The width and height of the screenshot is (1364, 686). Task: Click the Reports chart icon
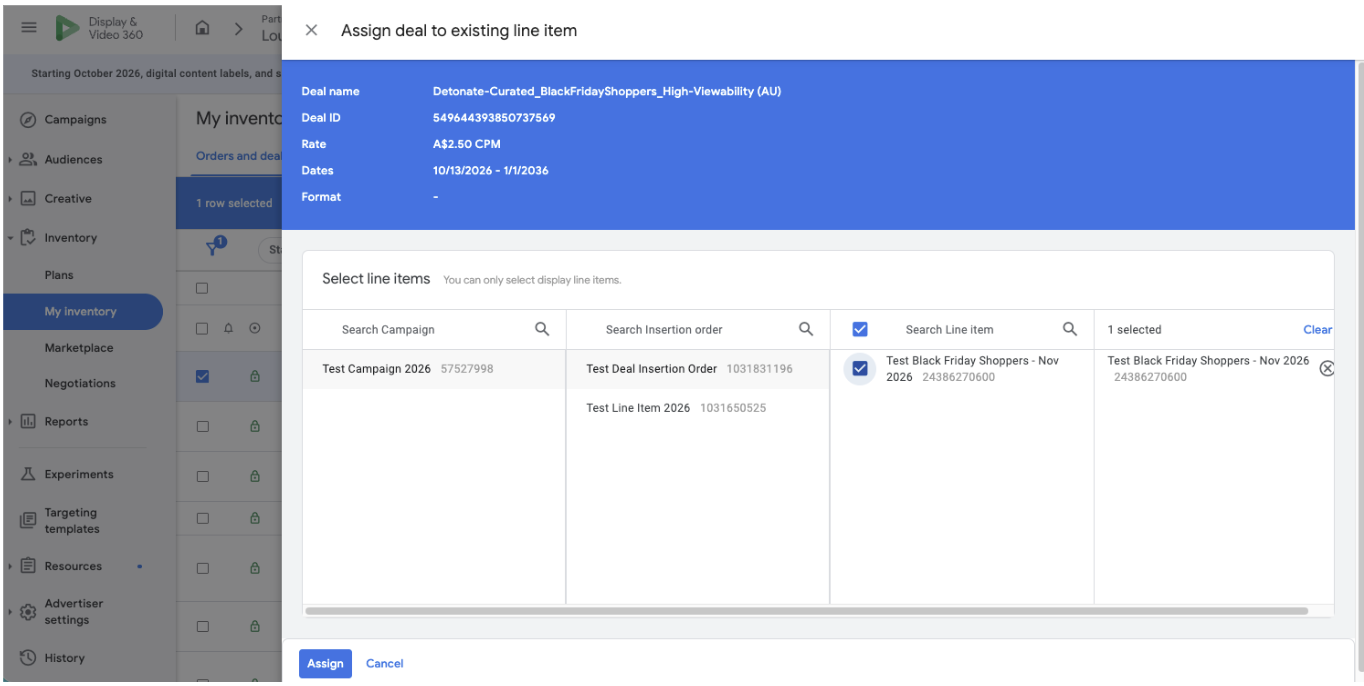28,422
